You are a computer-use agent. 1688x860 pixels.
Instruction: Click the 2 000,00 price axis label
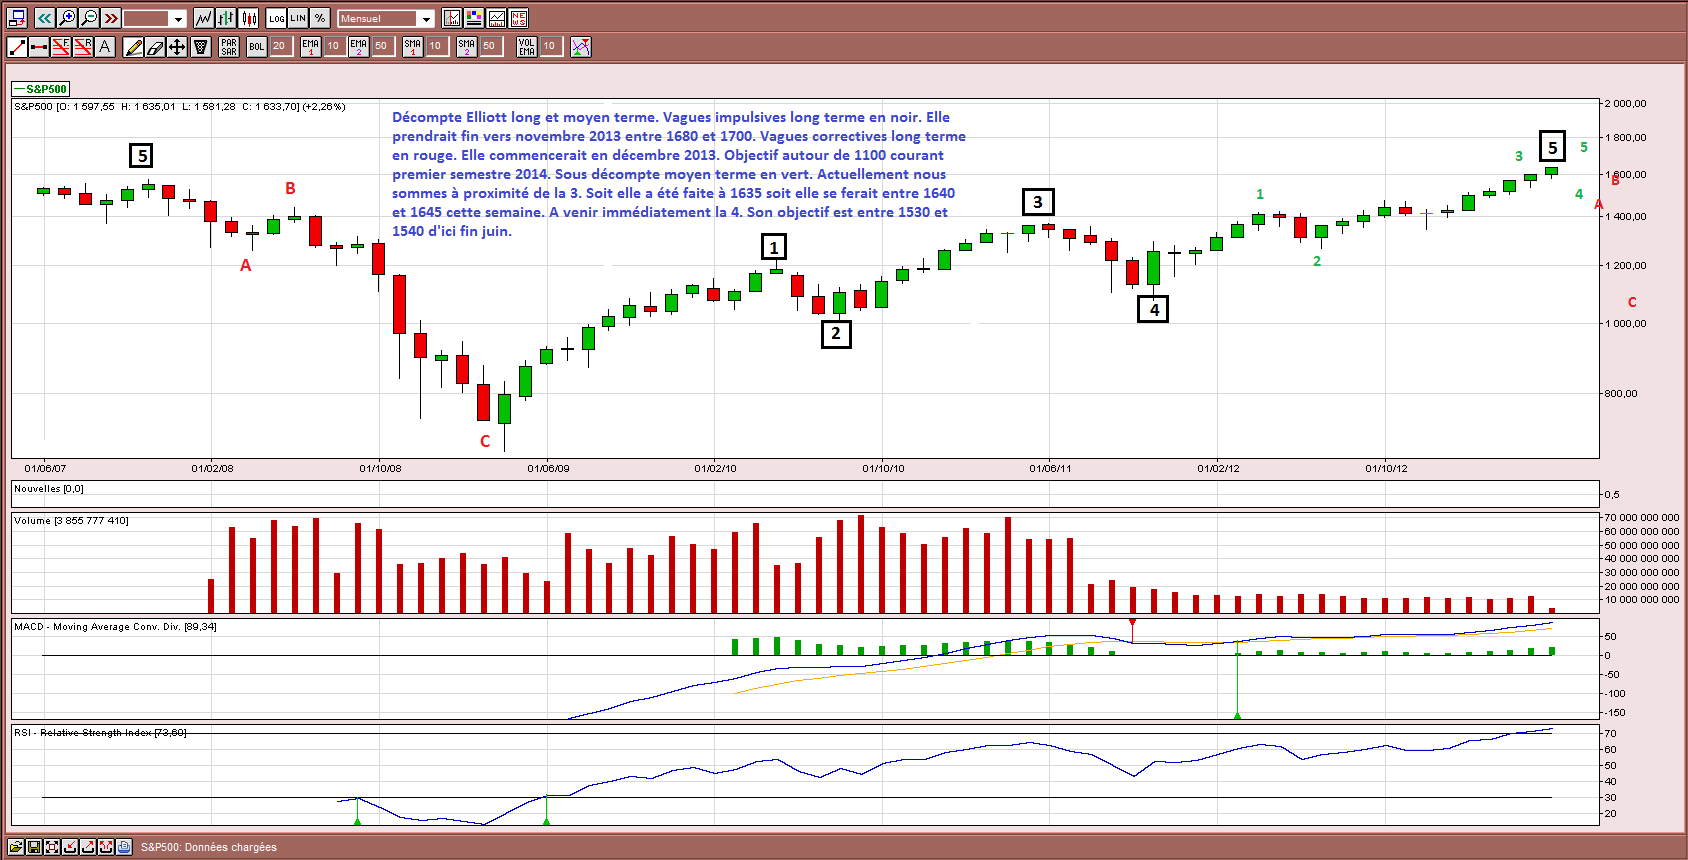(x=1626, y=103)
